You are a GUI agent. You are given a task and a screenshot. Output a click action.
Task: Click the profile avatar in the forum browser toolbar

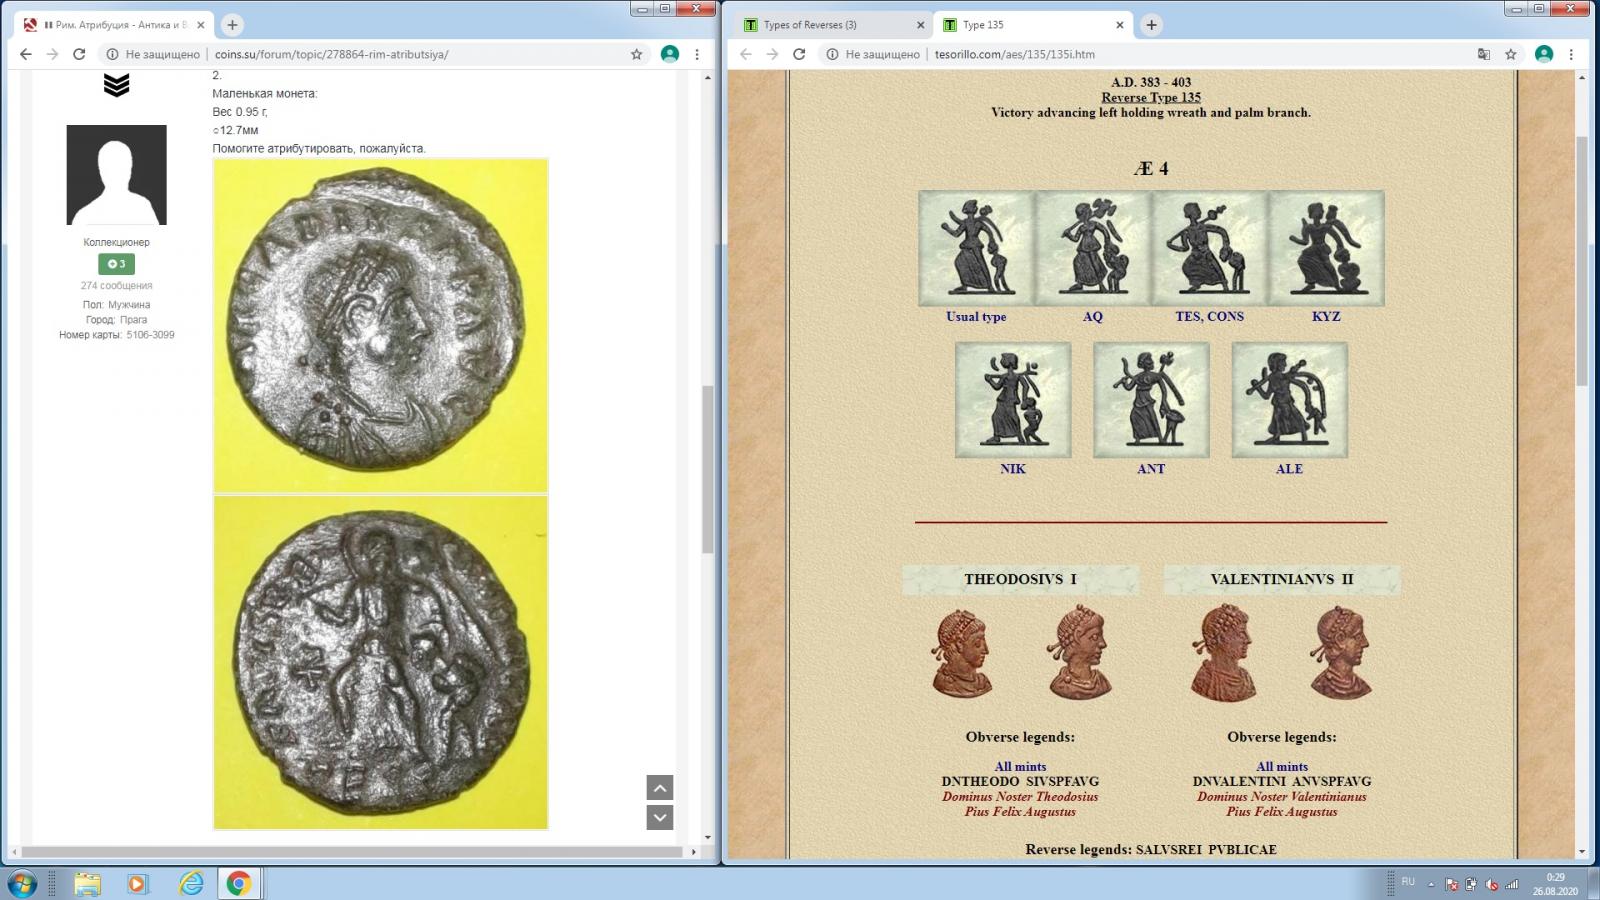[670, 54]
